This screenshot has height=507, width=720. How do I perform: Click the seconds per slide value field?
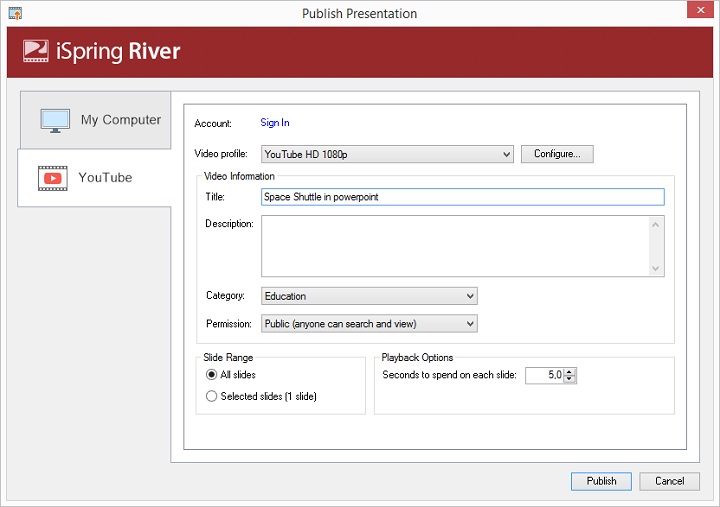click(544, 375)
